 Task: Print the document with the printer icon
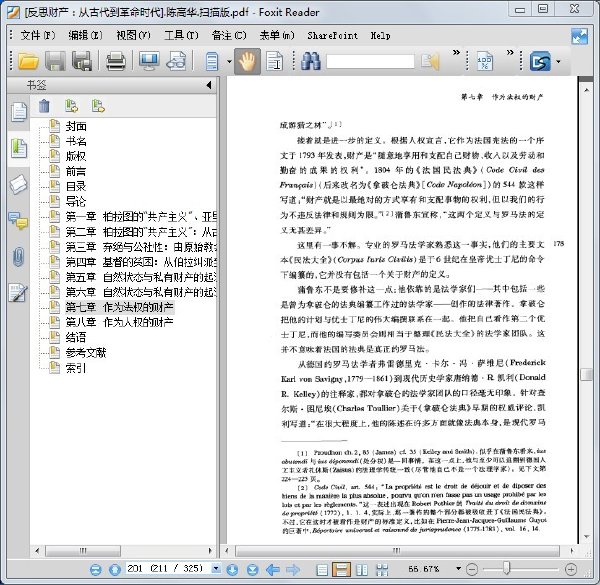(116, 61)
